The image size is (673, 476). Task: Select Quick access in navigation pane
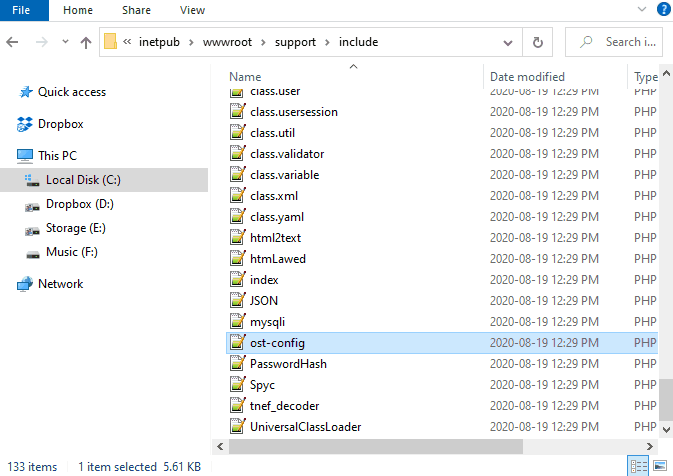click(x=72, y=92)
